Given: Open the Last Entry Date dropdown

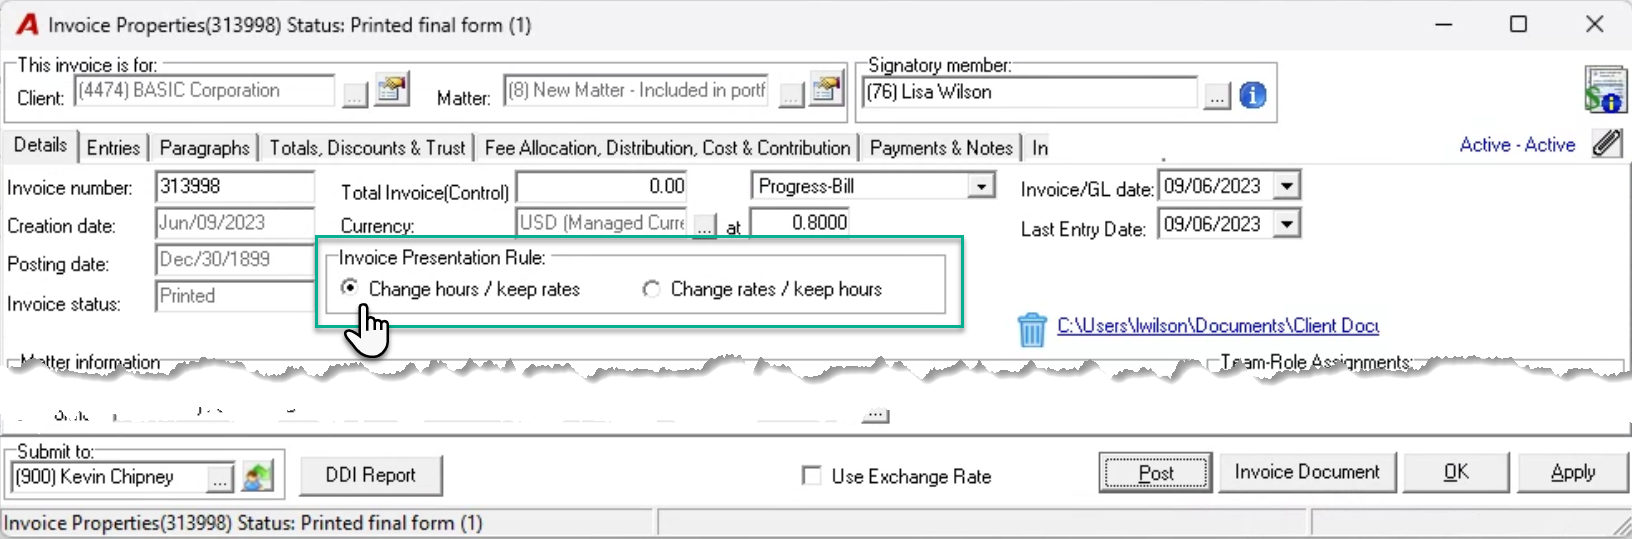Looking at the screenshot, I should click(1287, 224).
